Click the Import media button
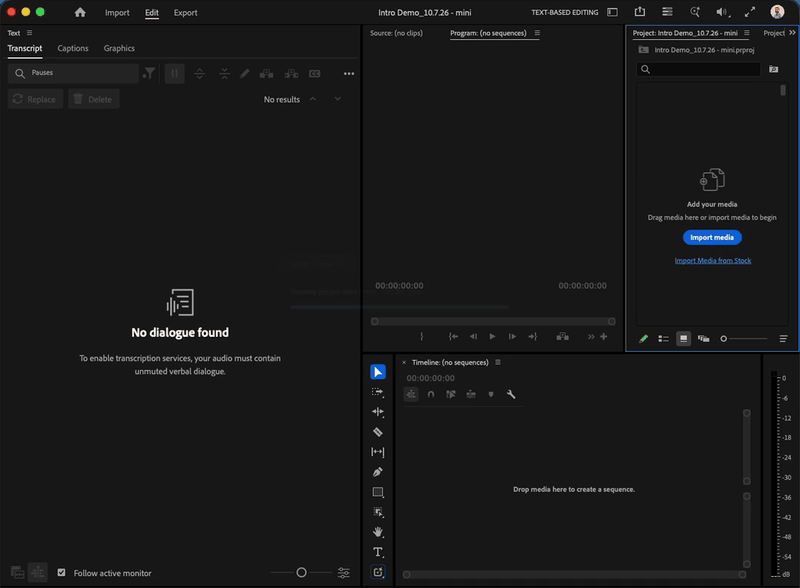 [712, 237]
